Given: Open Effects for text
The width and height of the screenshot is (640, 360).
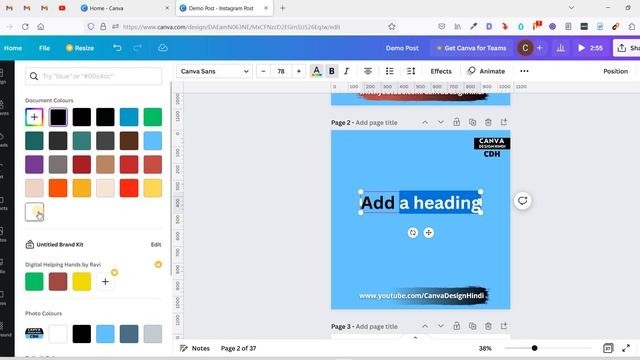Looking at the screenshot, I should 441,71.
